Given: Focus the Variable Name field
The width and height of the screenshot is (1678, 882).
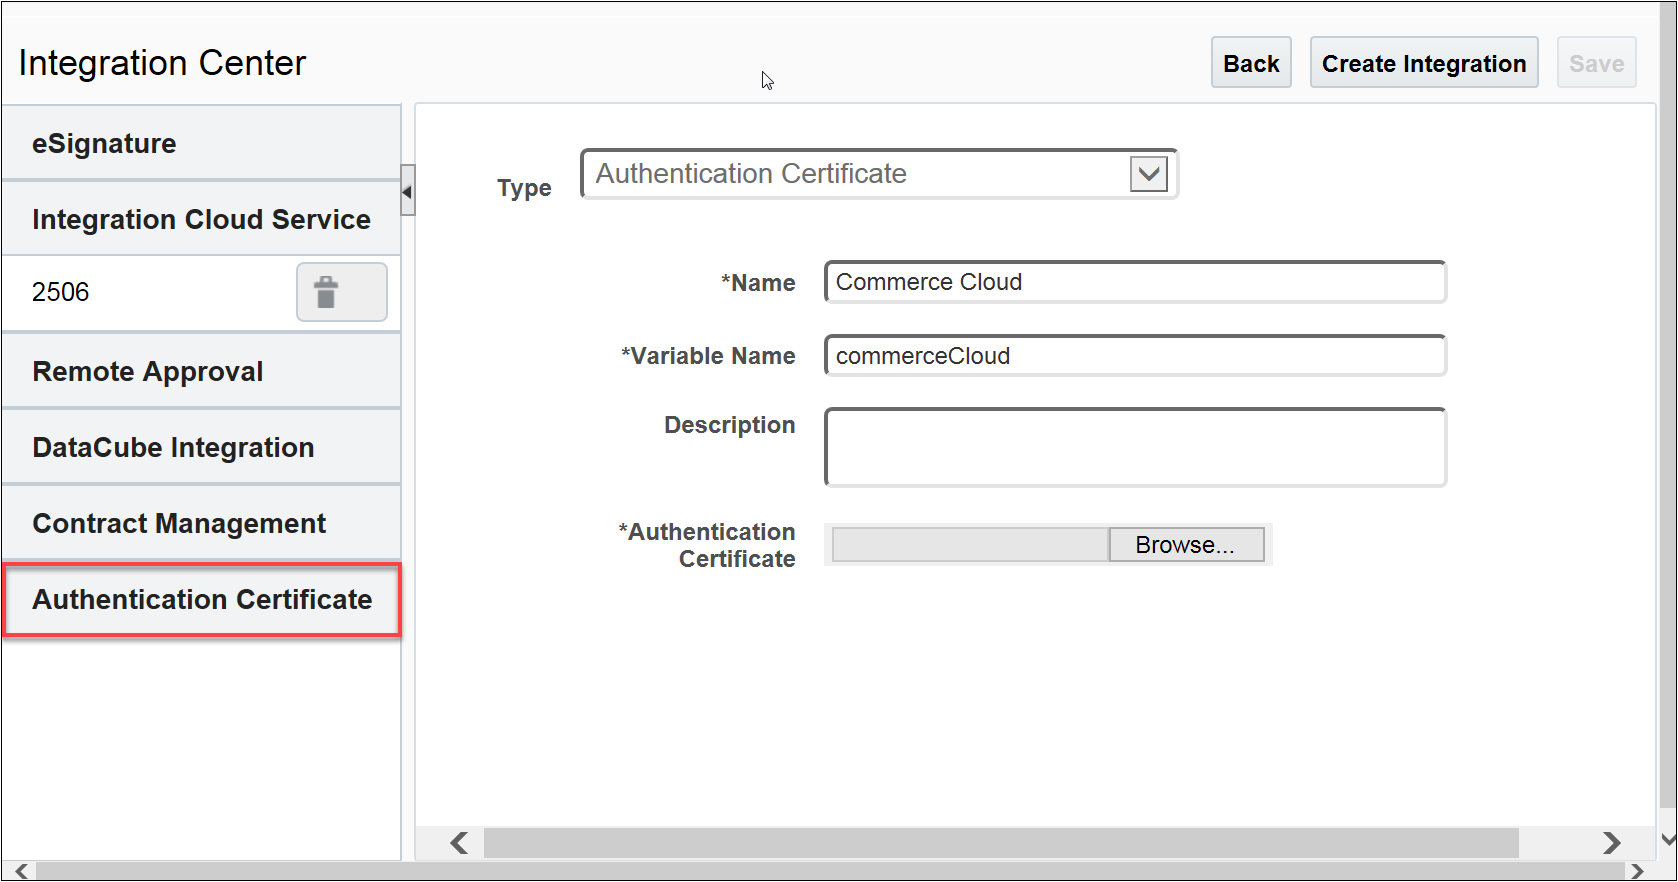Looking at the screenshot, I should click(1135, 356).
